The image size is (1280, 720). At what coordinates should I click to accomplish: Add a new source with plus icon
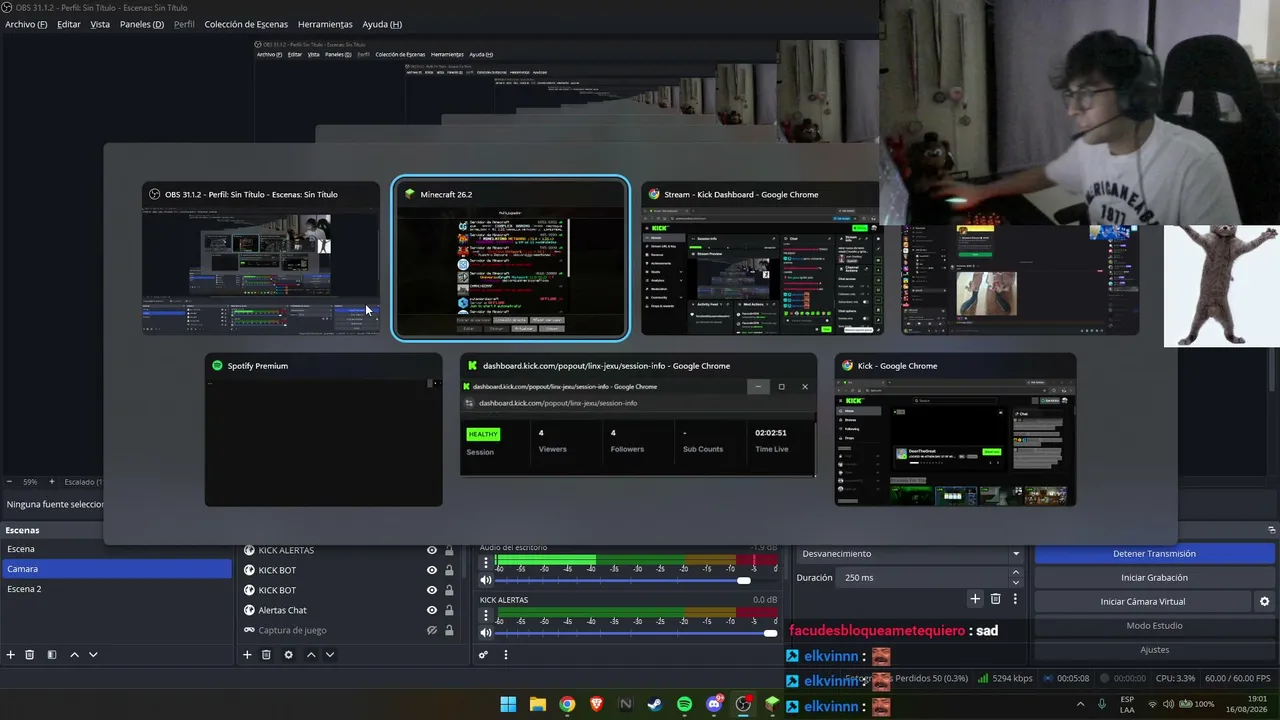pyautogui.click(x=247, y=655)
